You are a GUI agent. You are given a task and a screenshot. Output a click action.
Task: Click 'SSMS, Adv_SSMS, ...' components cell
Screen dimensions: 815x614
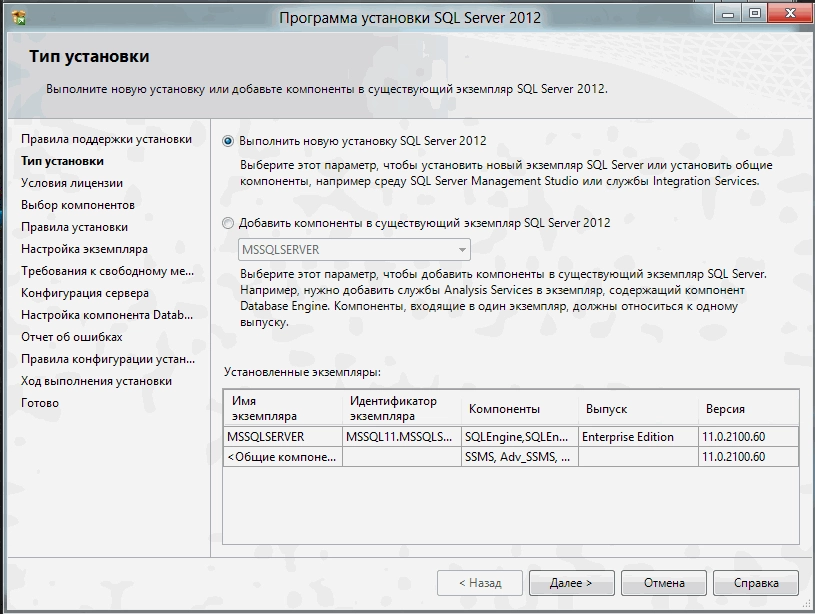point(520,457)
